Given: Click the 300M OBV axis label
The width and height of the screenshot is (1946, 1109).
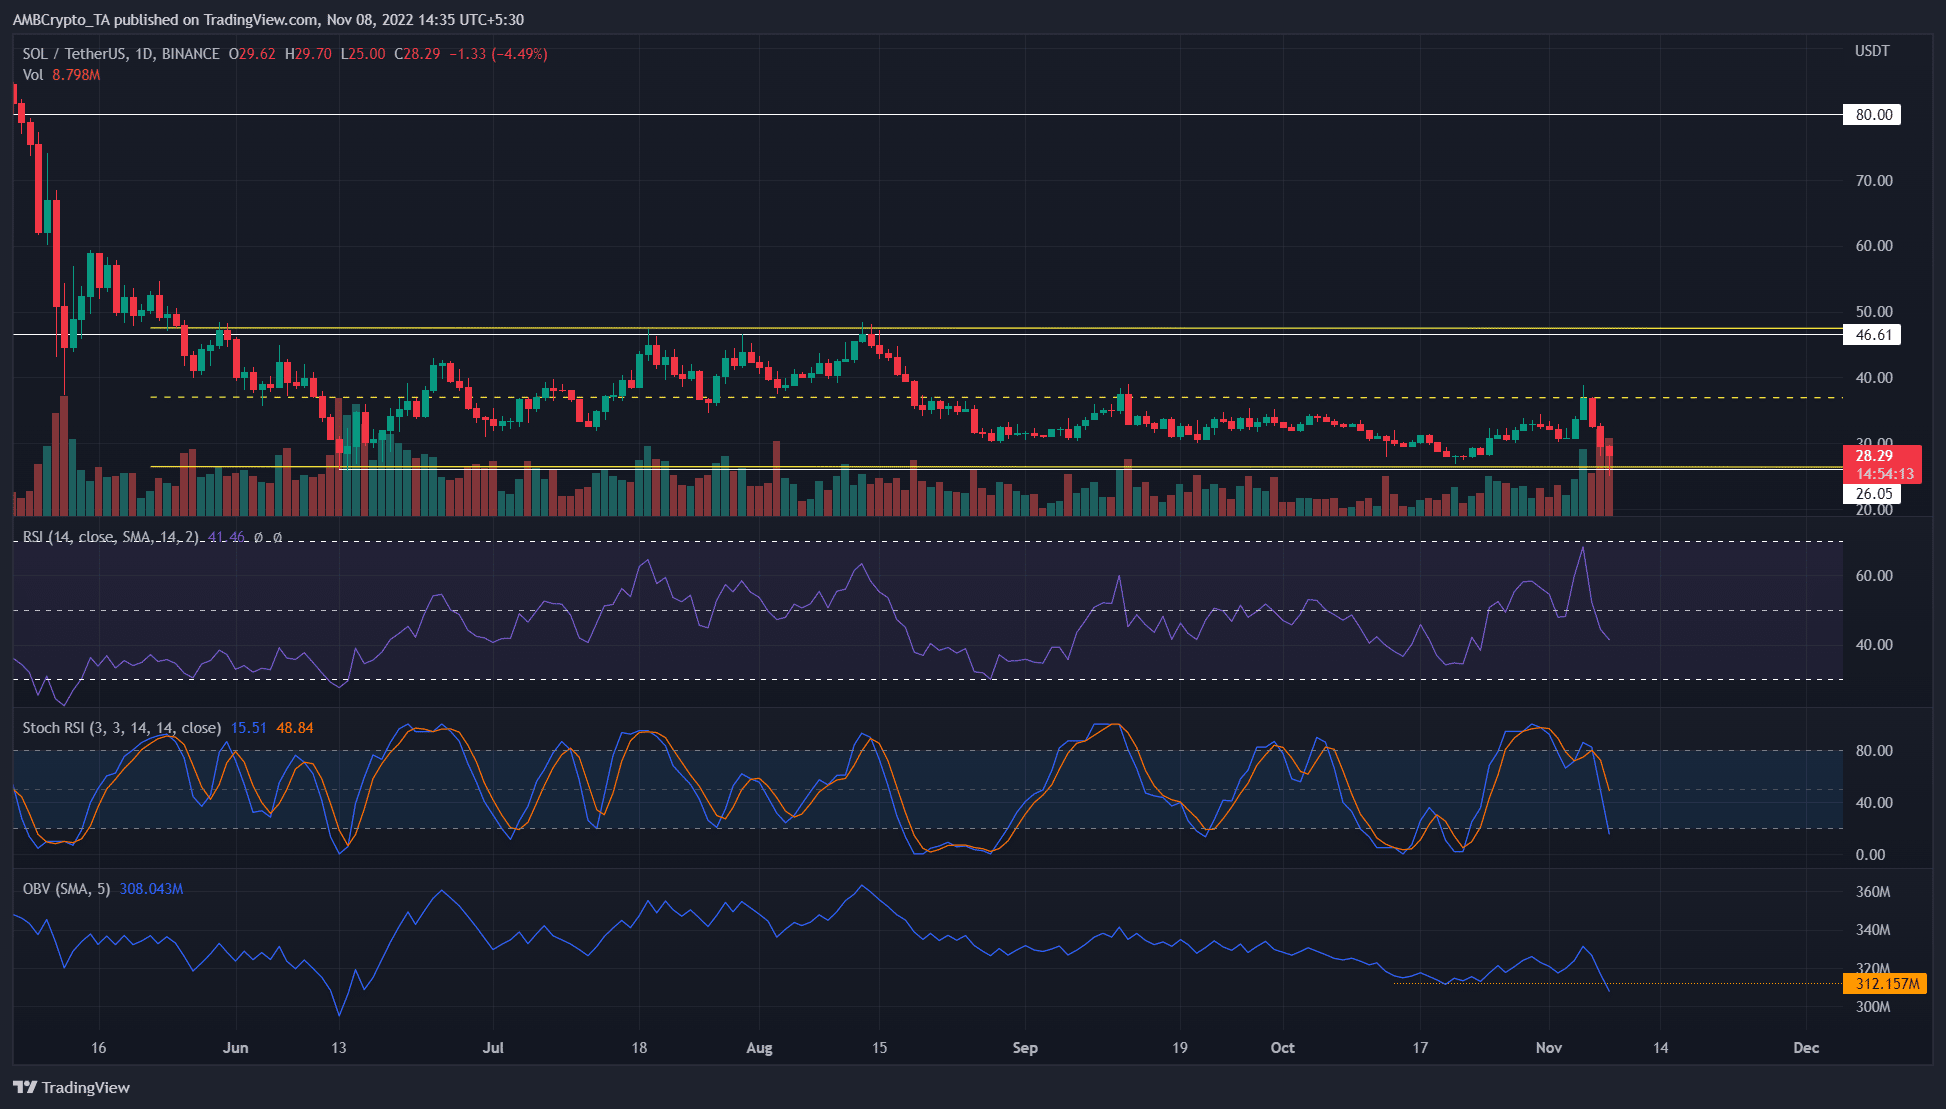Looking at the screenshot, I should tap(1873, 1007).
